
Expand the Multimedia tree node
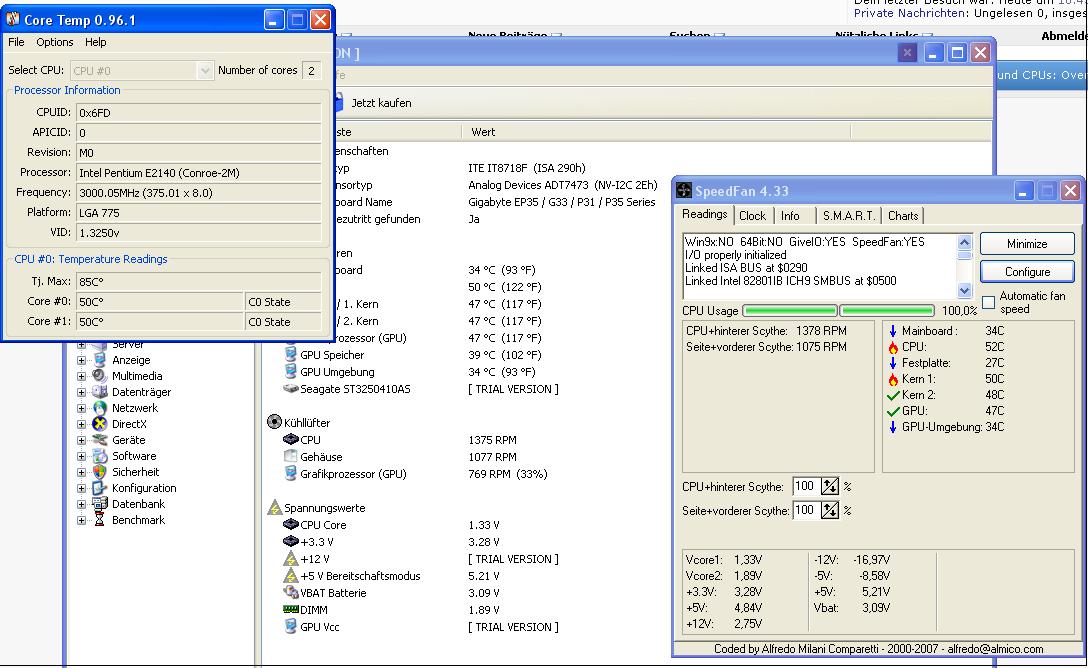pyautogui.click(x=81, y=376)
